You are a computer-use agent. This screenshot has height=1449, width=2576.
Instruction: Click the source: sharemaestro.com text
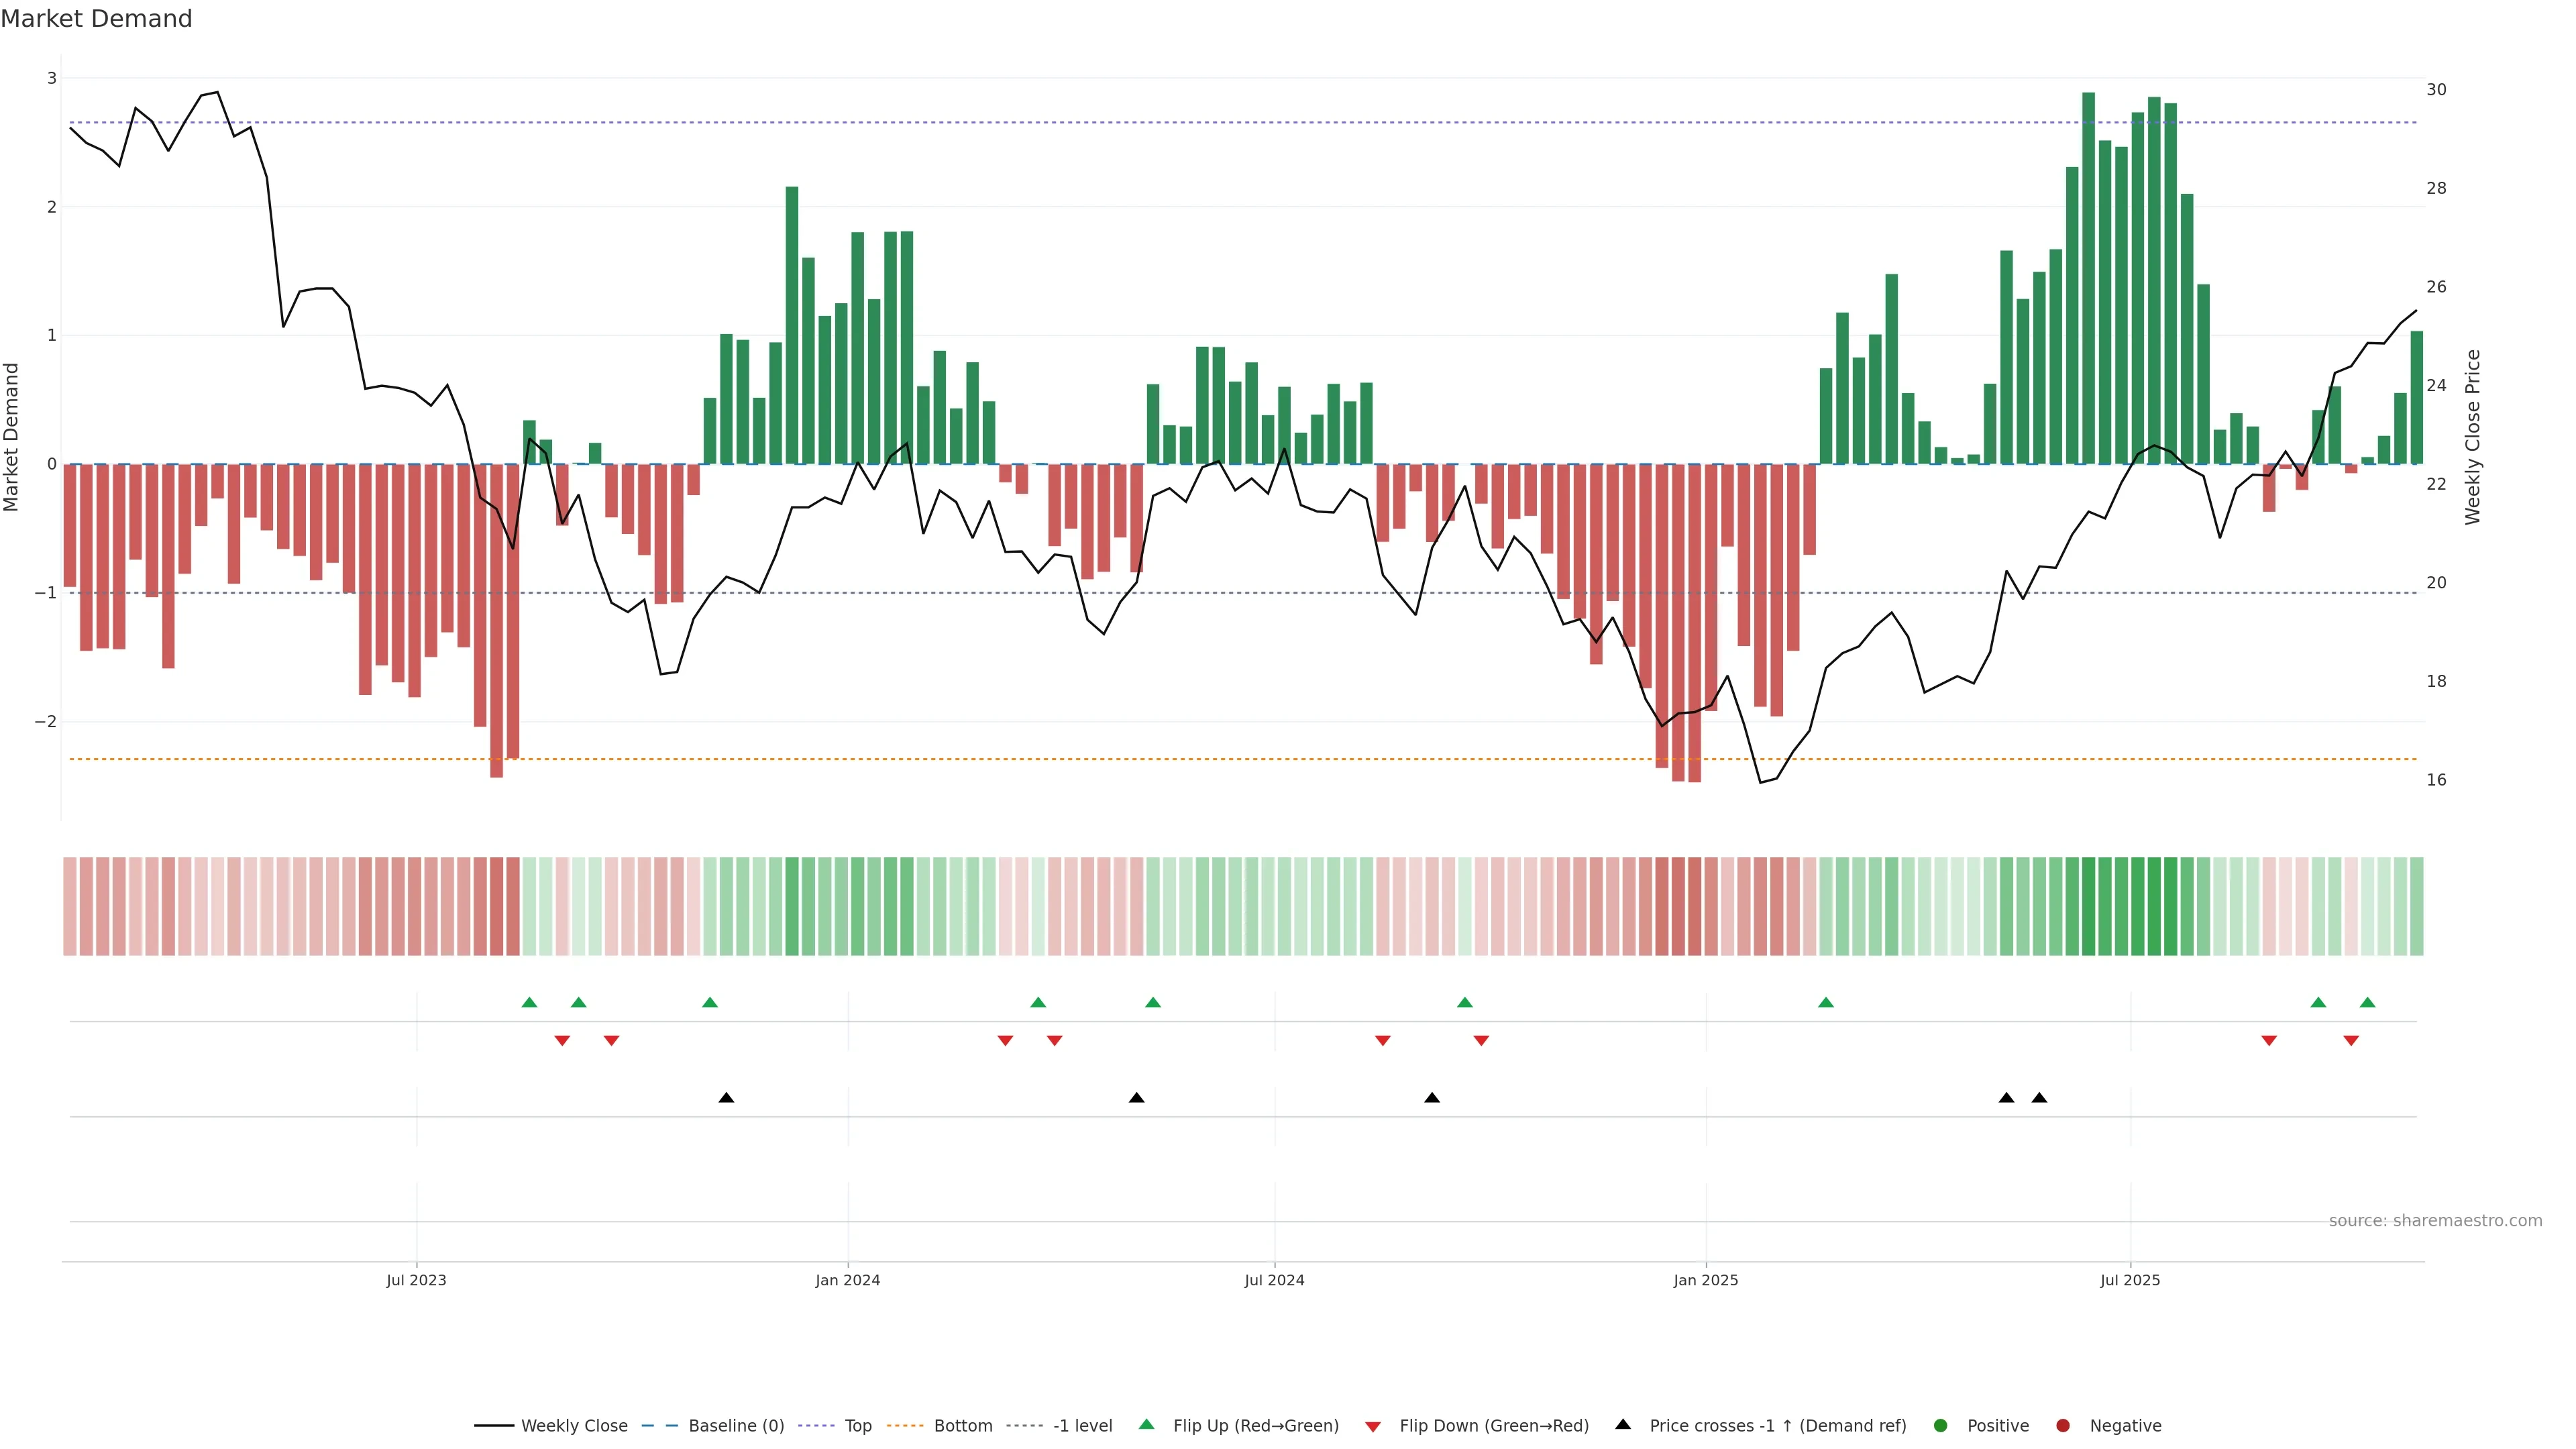click(2435, 1221)
